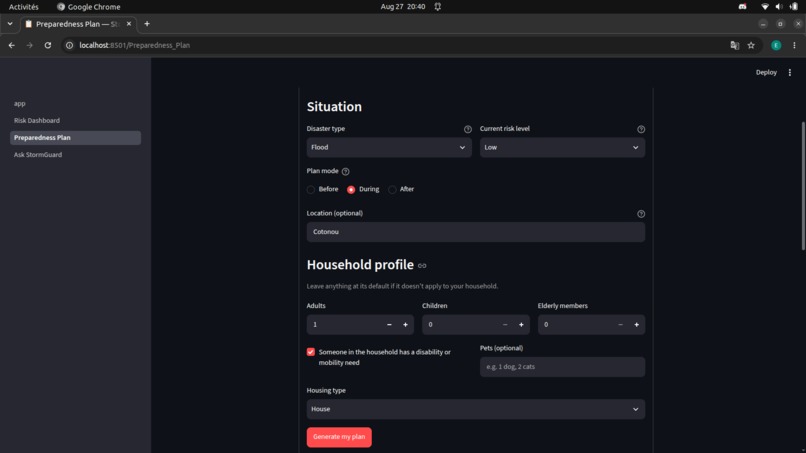Click the minus button for Children
Screen dimensions: 806x453
(x=505, y=324)
